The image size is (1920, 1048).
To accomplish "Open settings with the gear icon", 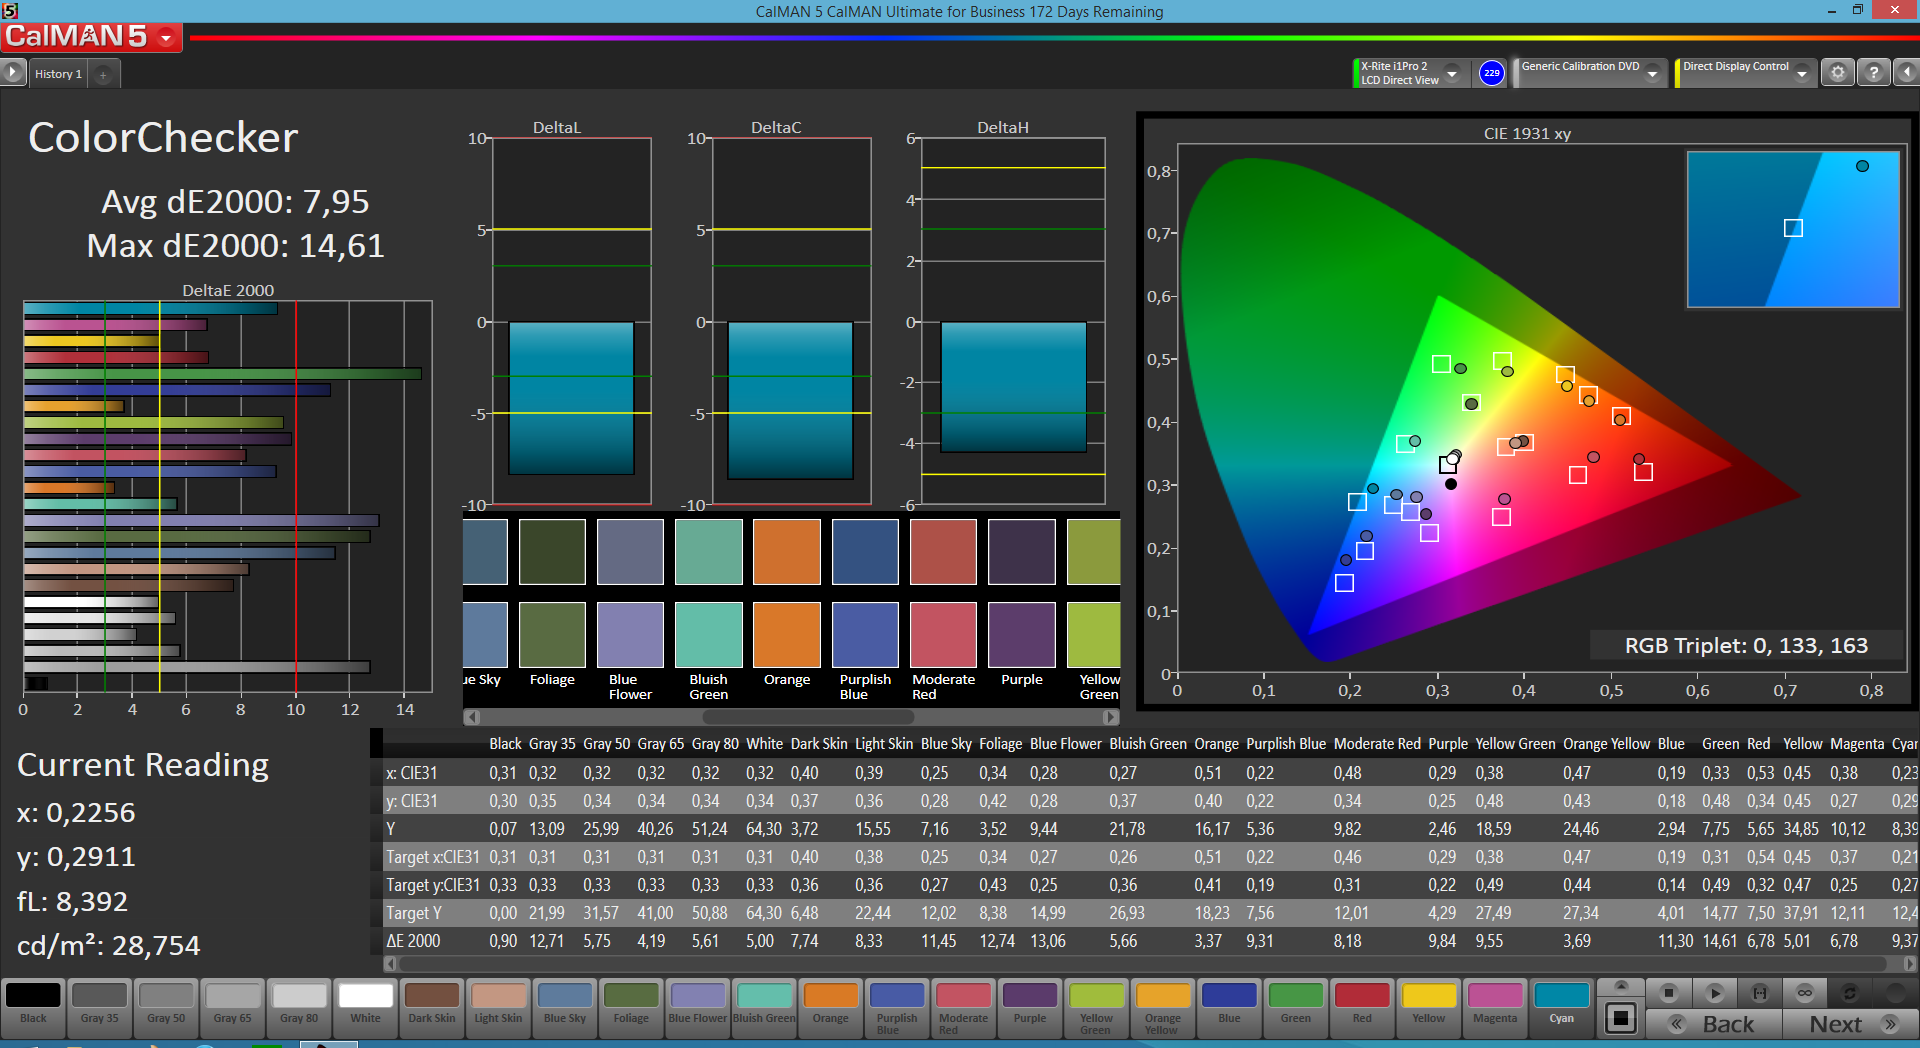I will (1837, 73).
